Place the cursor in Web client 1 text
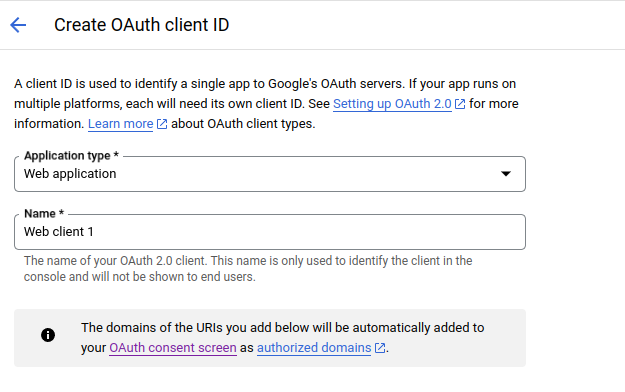 [59, 232]
